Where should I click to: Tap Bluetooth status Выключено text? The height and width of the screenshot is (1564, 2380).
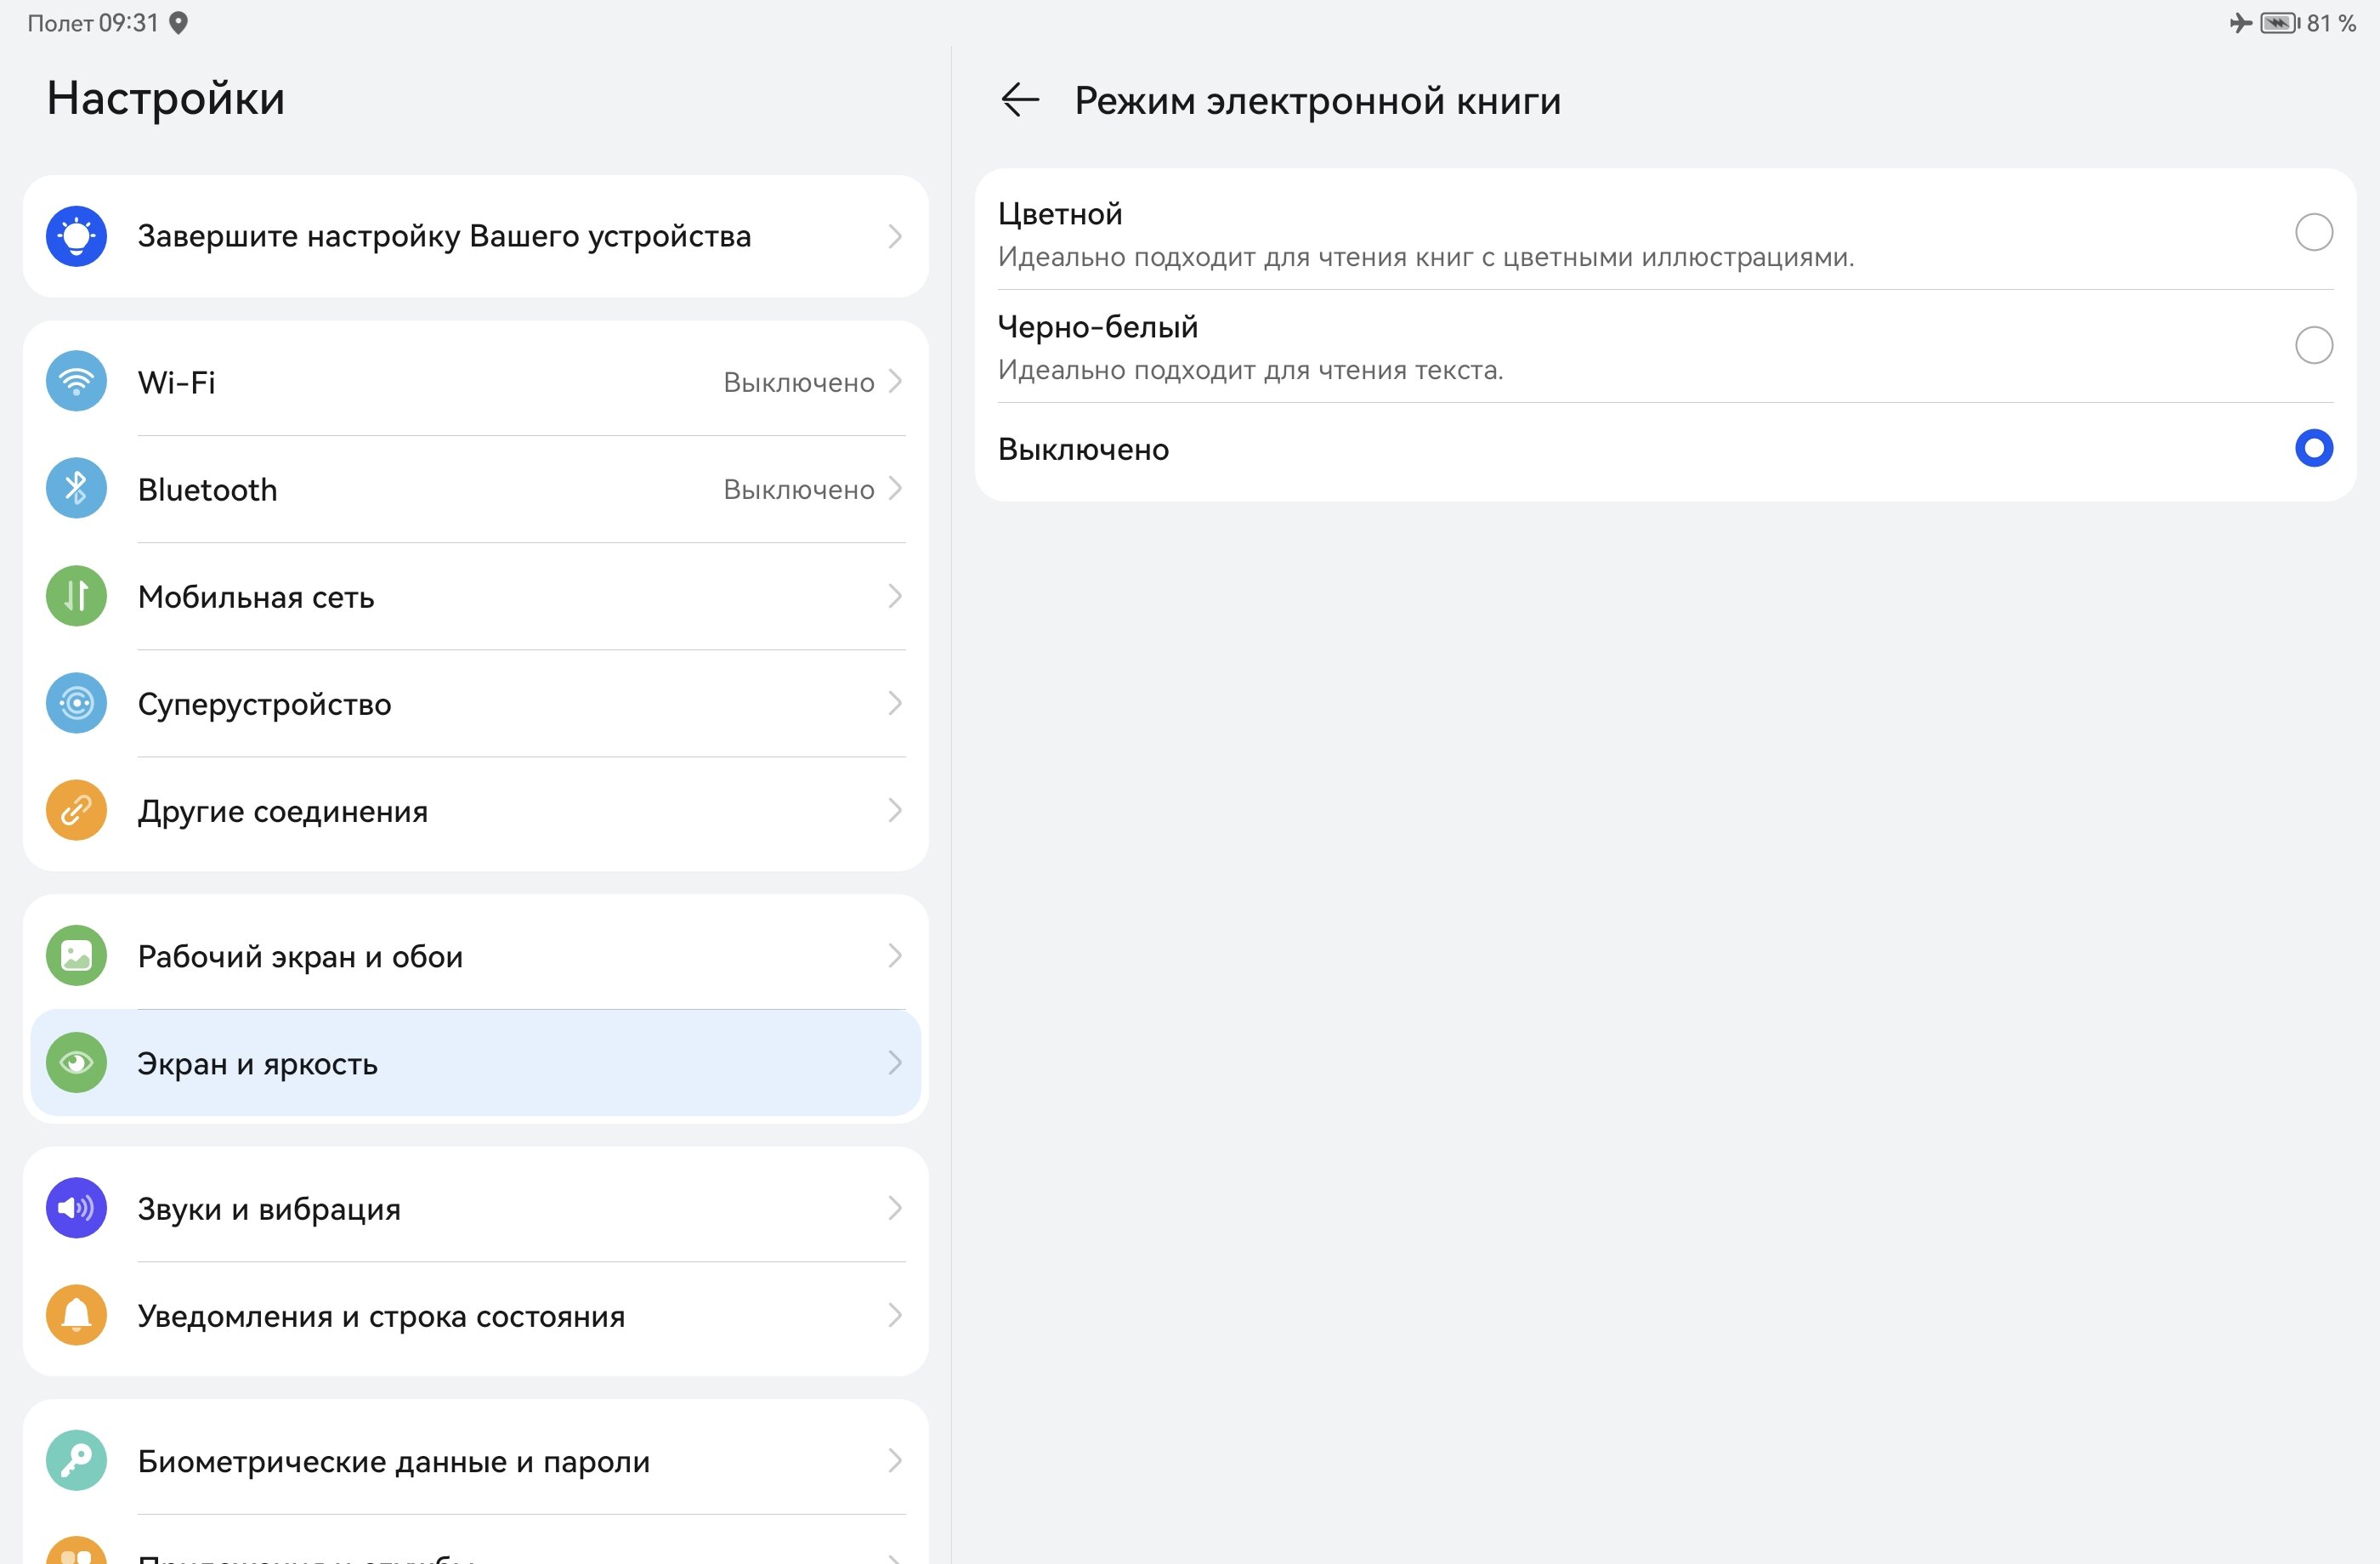[x=799, y=490]
